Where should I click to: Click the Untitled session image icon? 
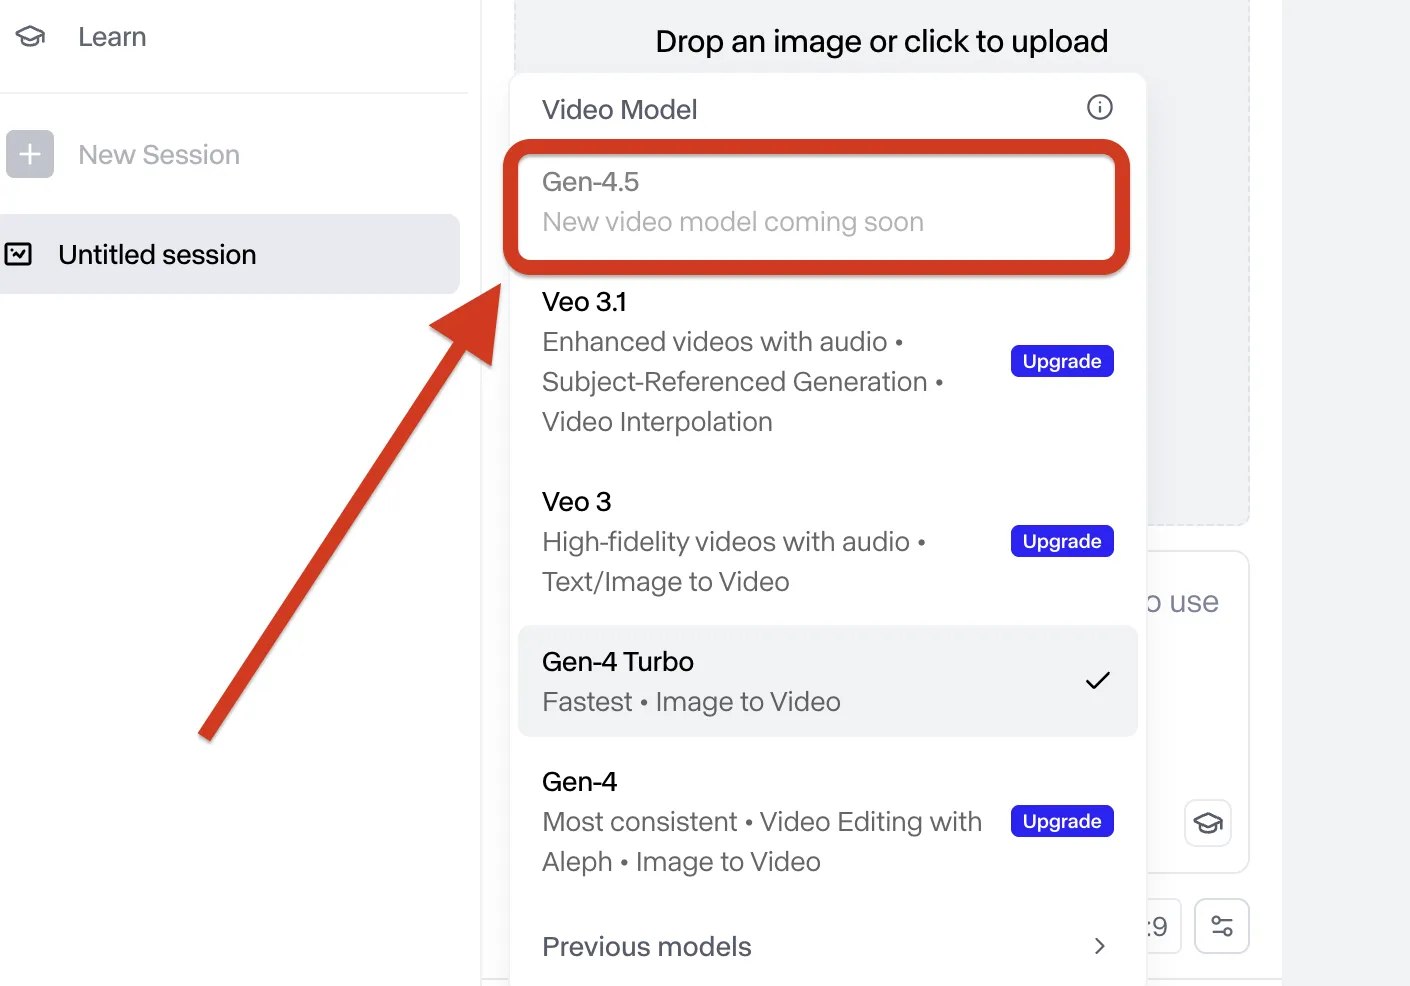point(19,254)
